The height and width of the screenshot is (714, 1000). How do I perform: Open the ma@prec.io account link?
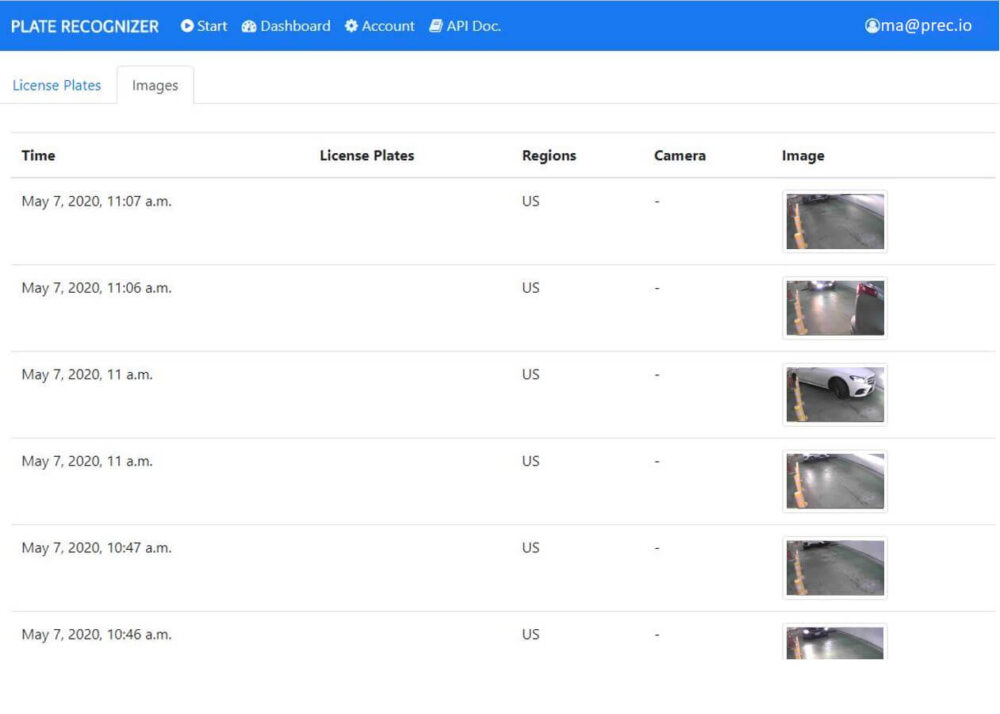coord(926,26)
